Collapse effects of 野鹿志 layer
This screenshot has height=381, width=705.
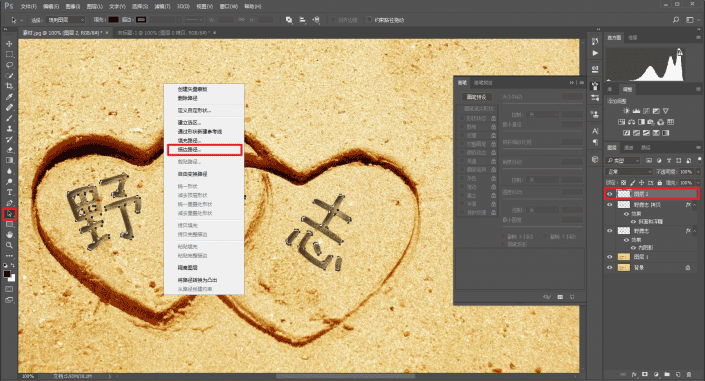pos(696,231)
